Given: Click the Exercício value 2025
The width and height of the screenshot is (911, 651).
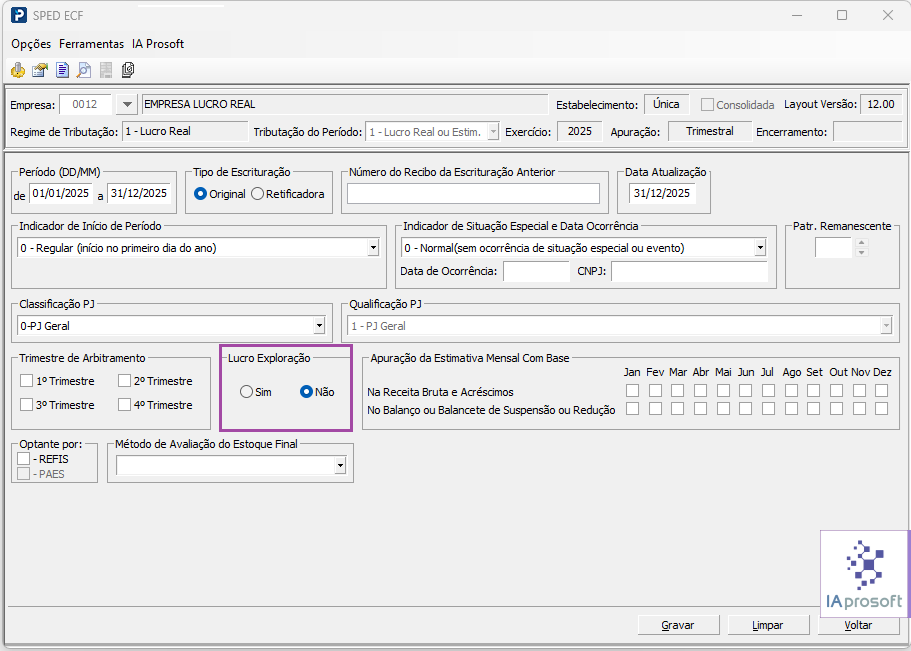Looking at the screenshot, I should (x=579, y=131).
